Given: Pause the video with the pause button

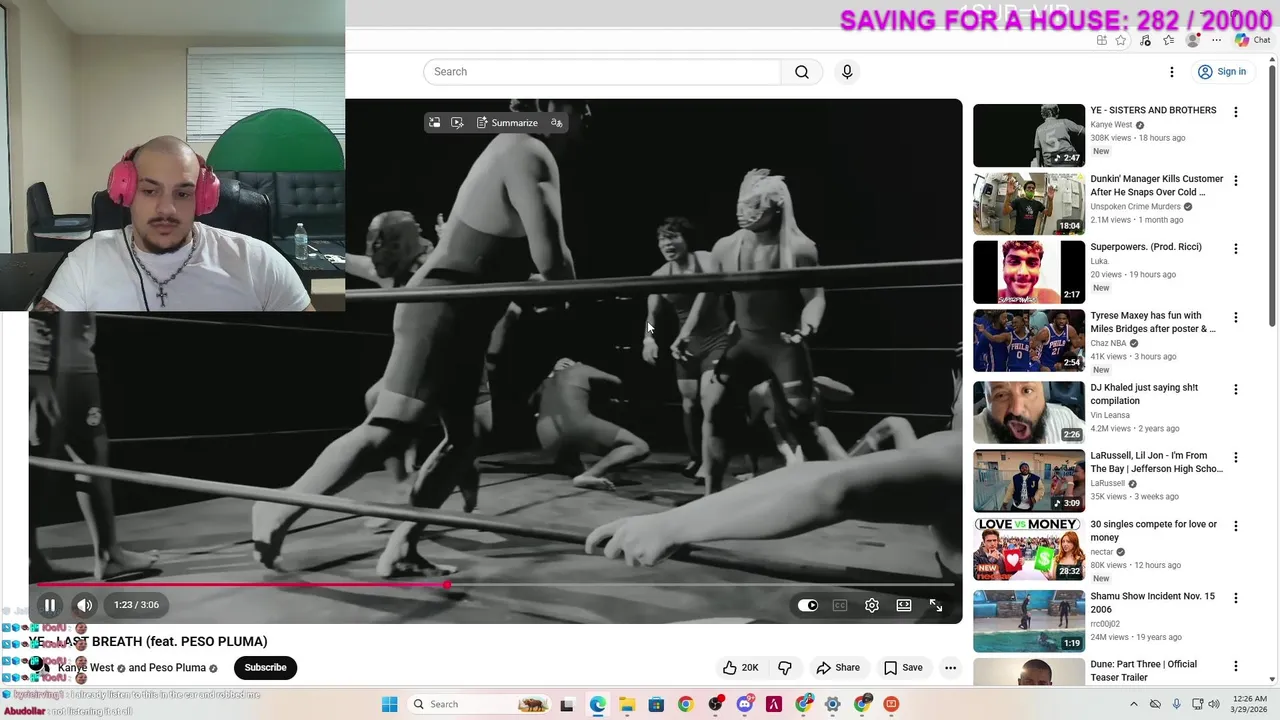Looking at the screenshot, I should click(49, 605).
